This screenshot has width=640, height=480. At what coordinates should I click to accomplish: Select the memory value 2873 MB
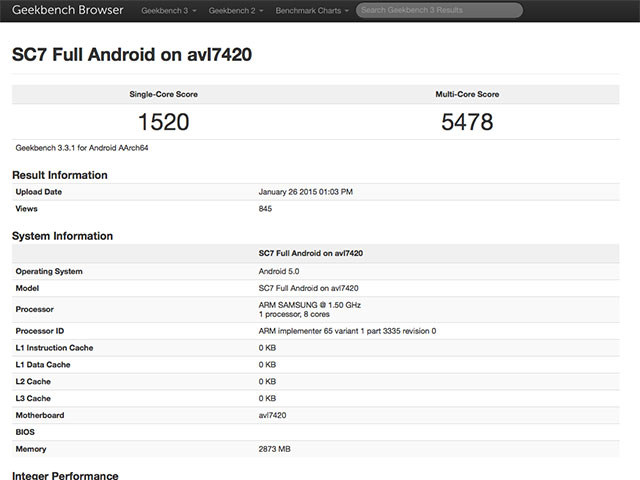(275, 449)
